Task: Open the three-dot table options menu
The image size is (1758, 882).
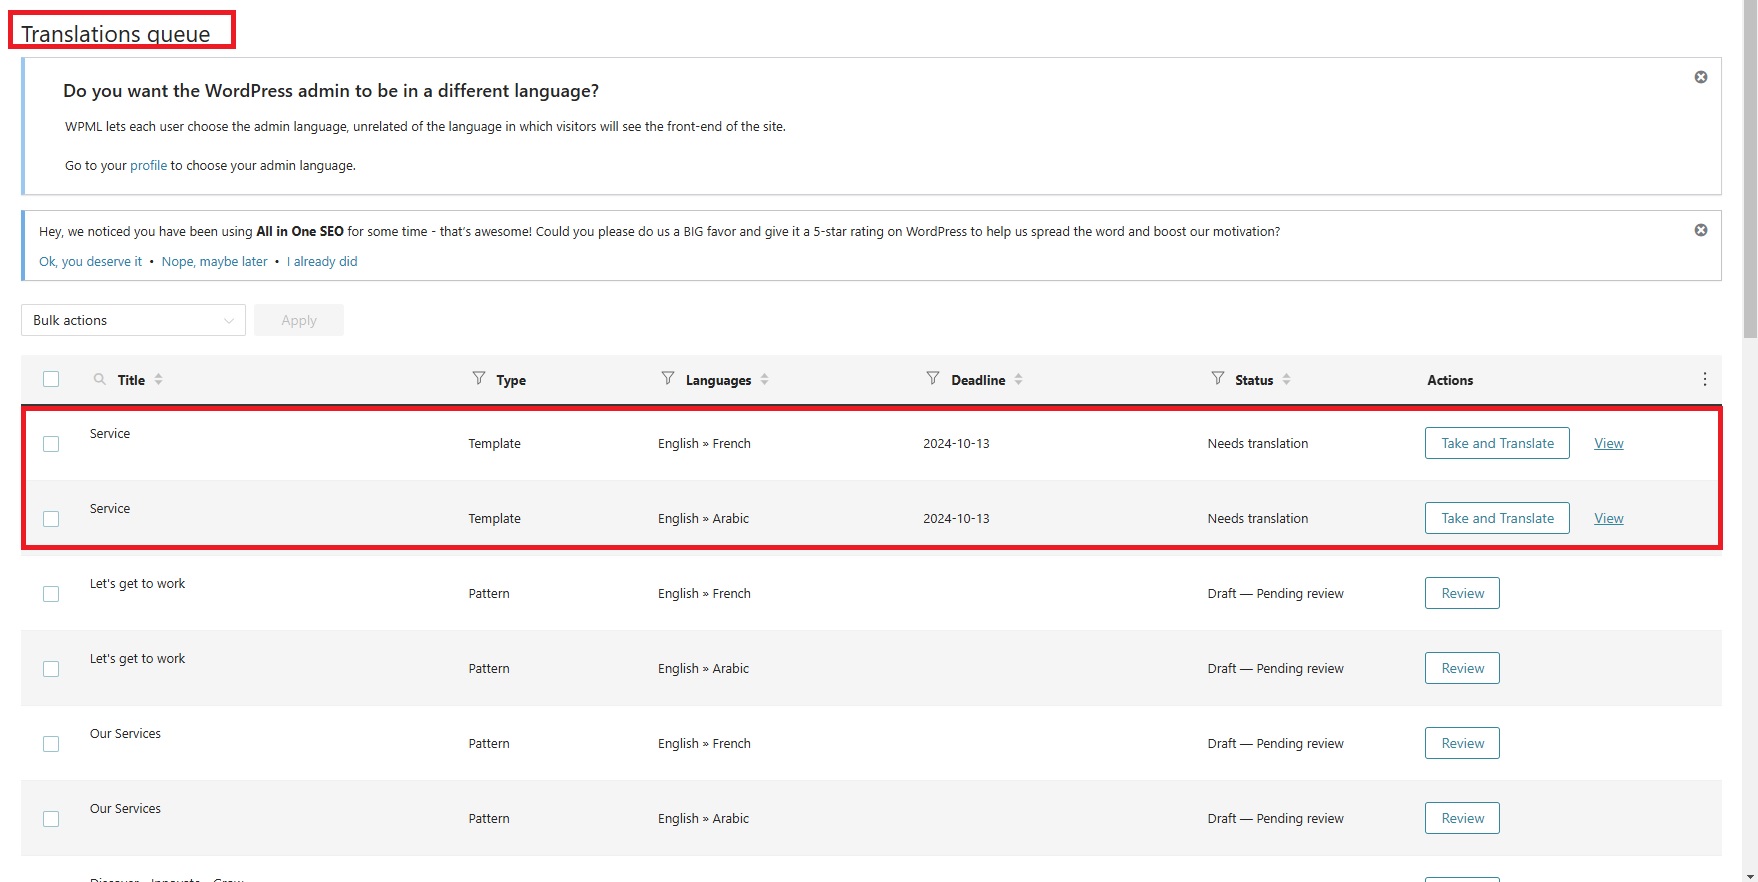Action: (1704, 379)
